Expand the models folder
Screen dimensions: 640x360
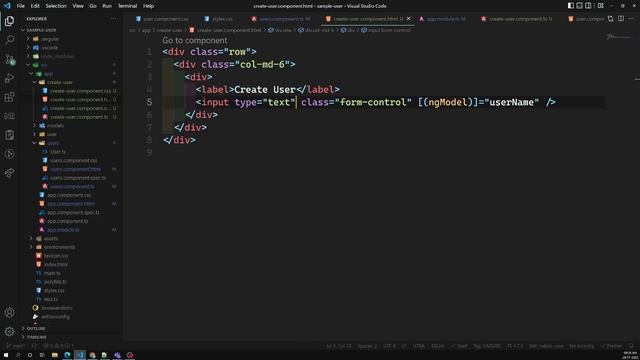55,126
